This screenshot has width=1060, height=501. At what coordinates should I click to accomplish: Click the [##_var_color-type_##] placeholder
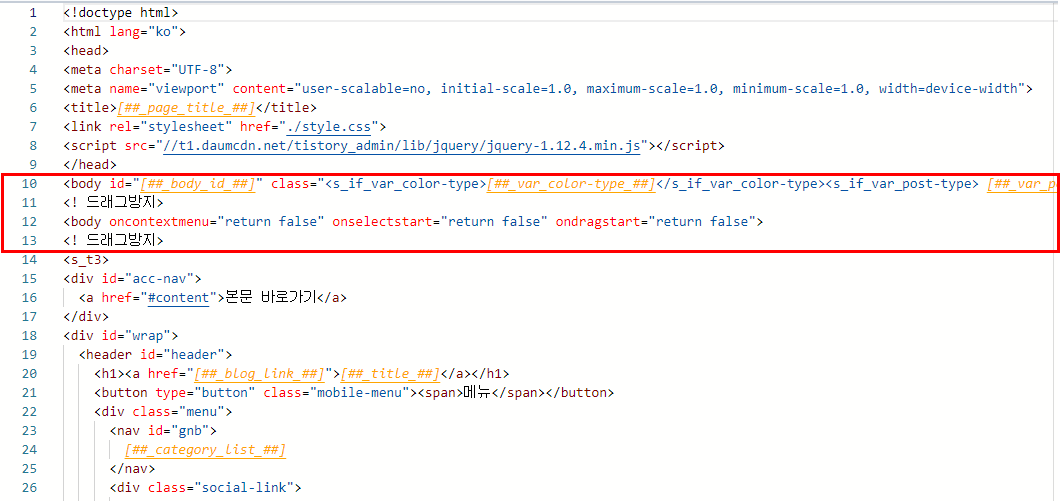(571, 183)
